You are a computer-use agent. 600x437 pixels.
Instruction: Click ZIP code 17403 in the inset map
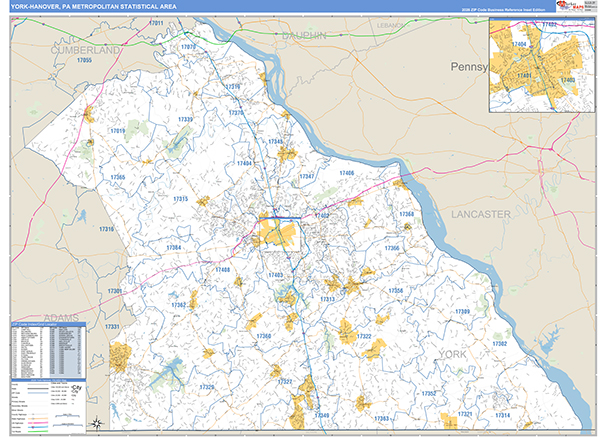[x=567, y=79]
